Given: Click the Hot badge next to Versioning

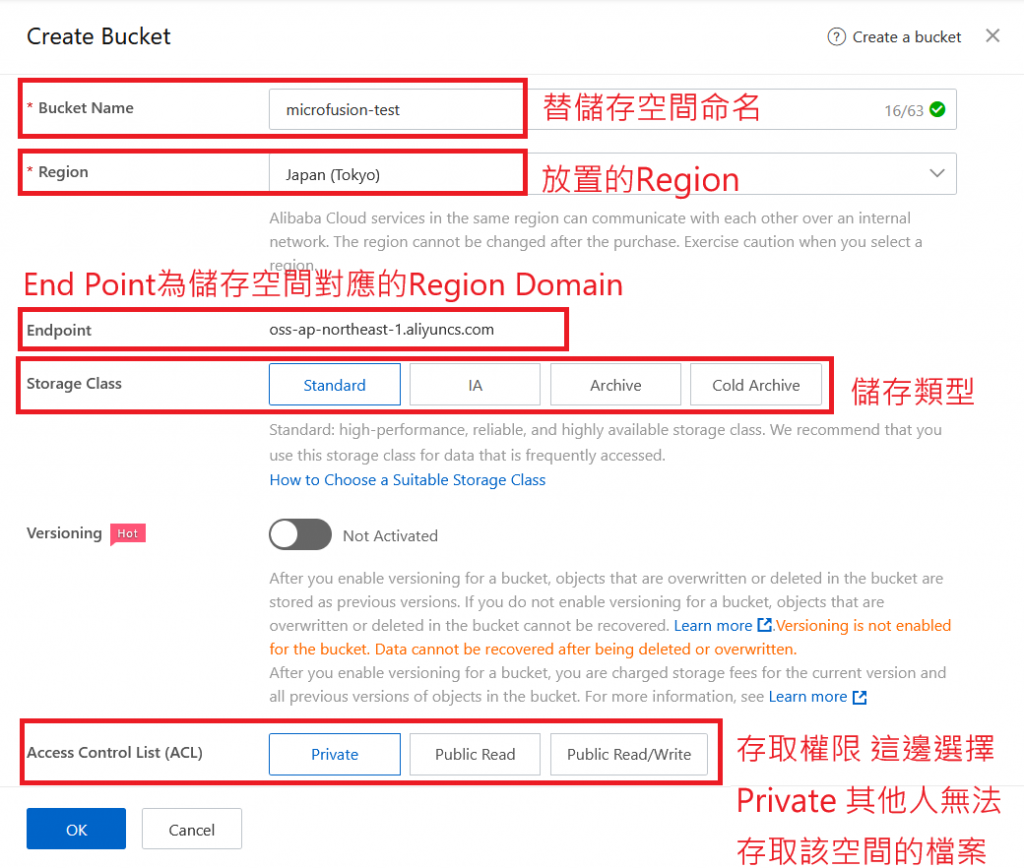Looking at the screenshot, I should pyautogui.click(x=127, y=534).
